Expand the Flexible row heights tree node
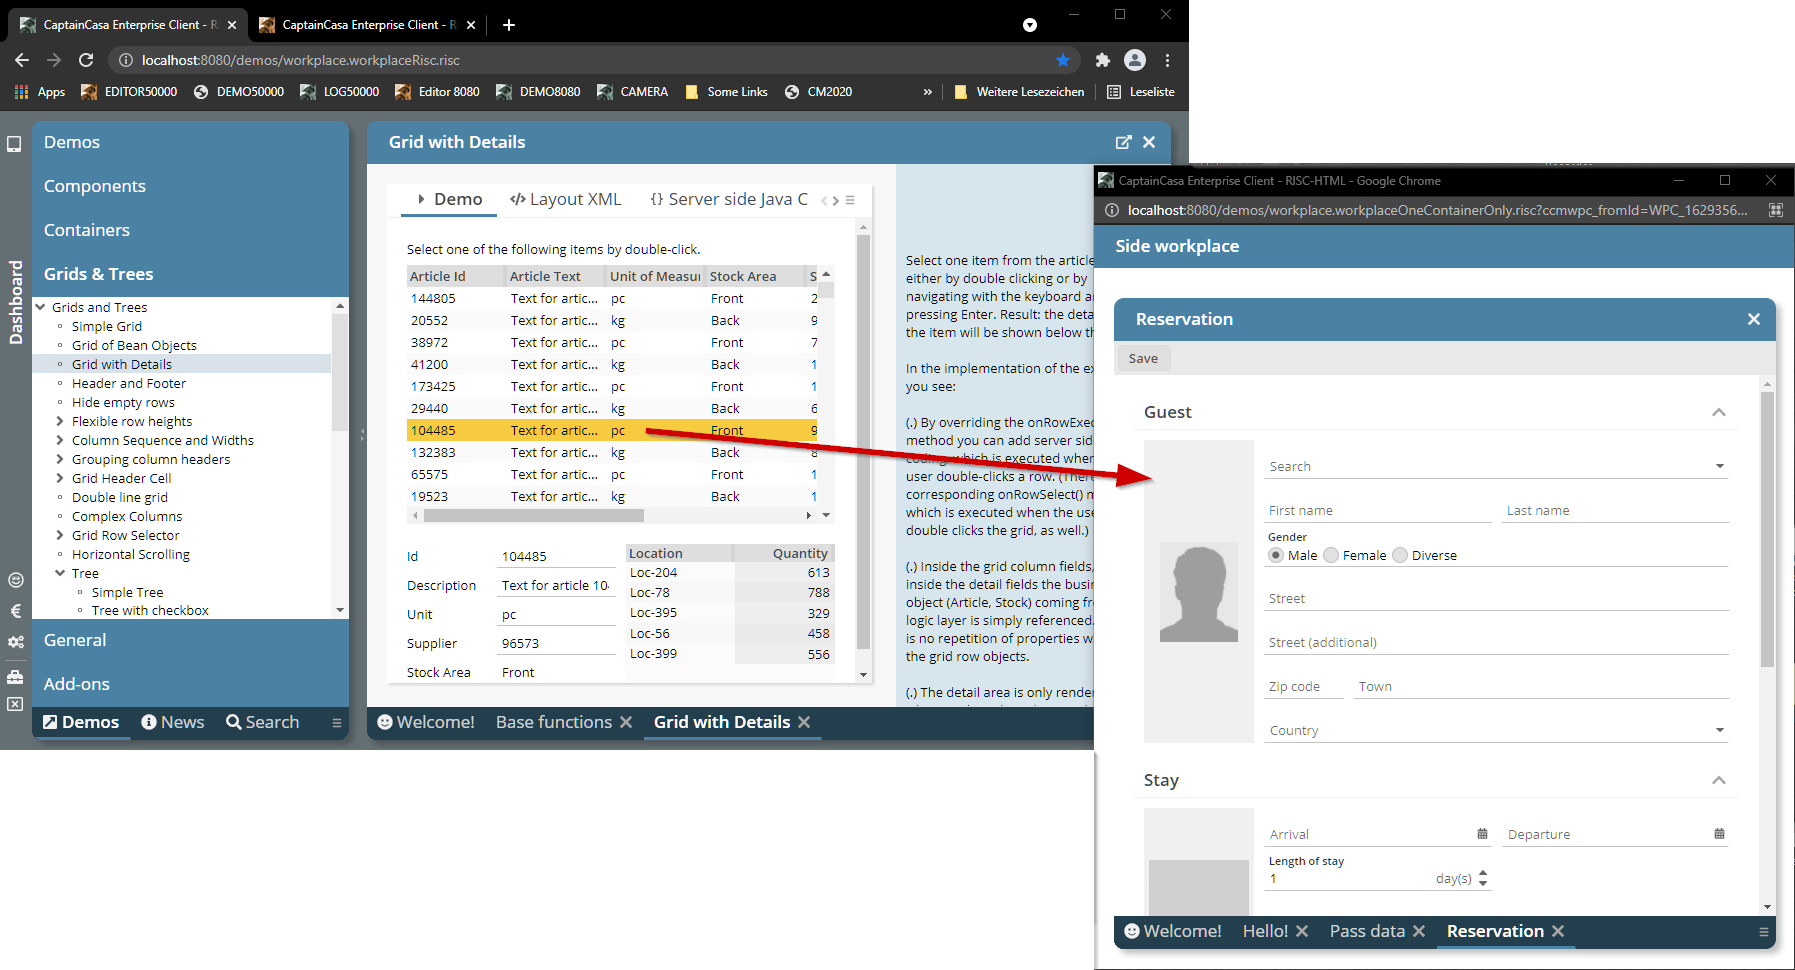 point(60,422)
